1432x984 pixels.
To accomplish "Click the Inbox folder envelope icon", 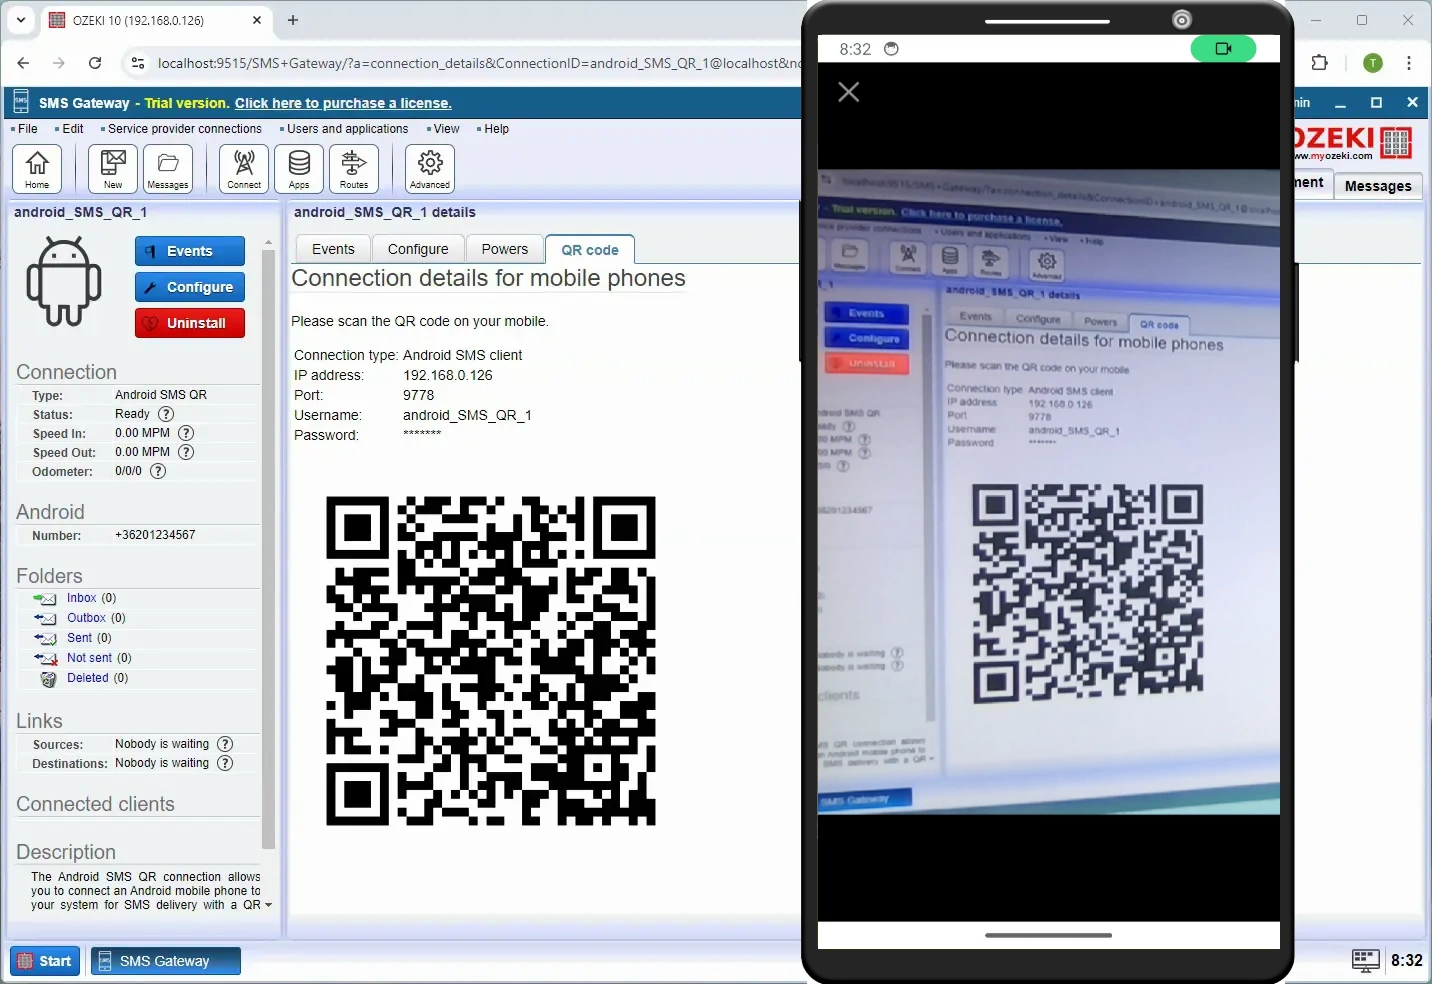I will [x=45, y=598].
